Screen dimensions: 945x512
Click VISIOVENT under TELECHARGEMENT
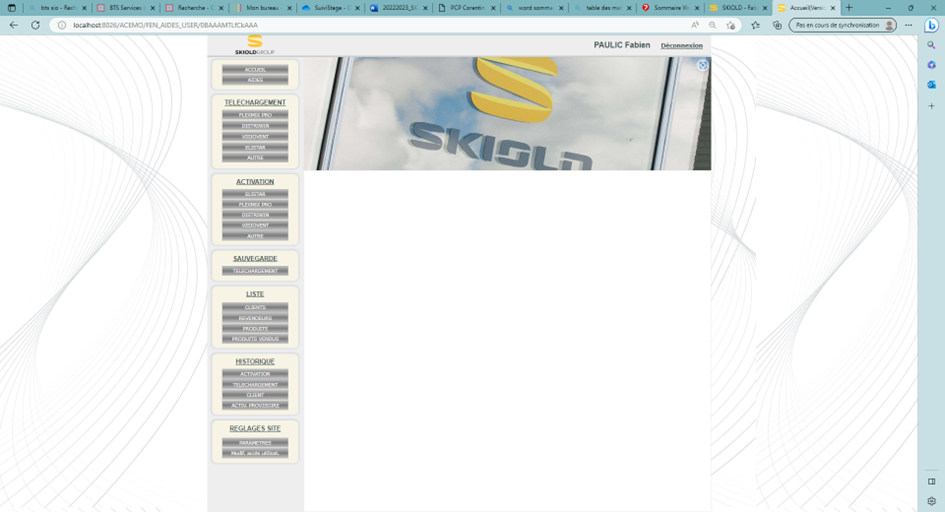point(255,137)
